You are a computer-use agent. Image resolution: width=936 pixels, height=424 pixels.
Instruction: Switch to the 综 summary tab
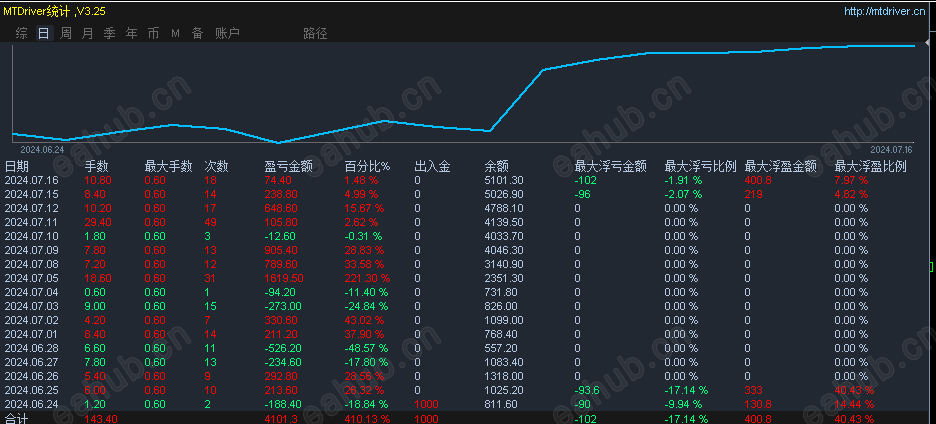click(21, 33)
